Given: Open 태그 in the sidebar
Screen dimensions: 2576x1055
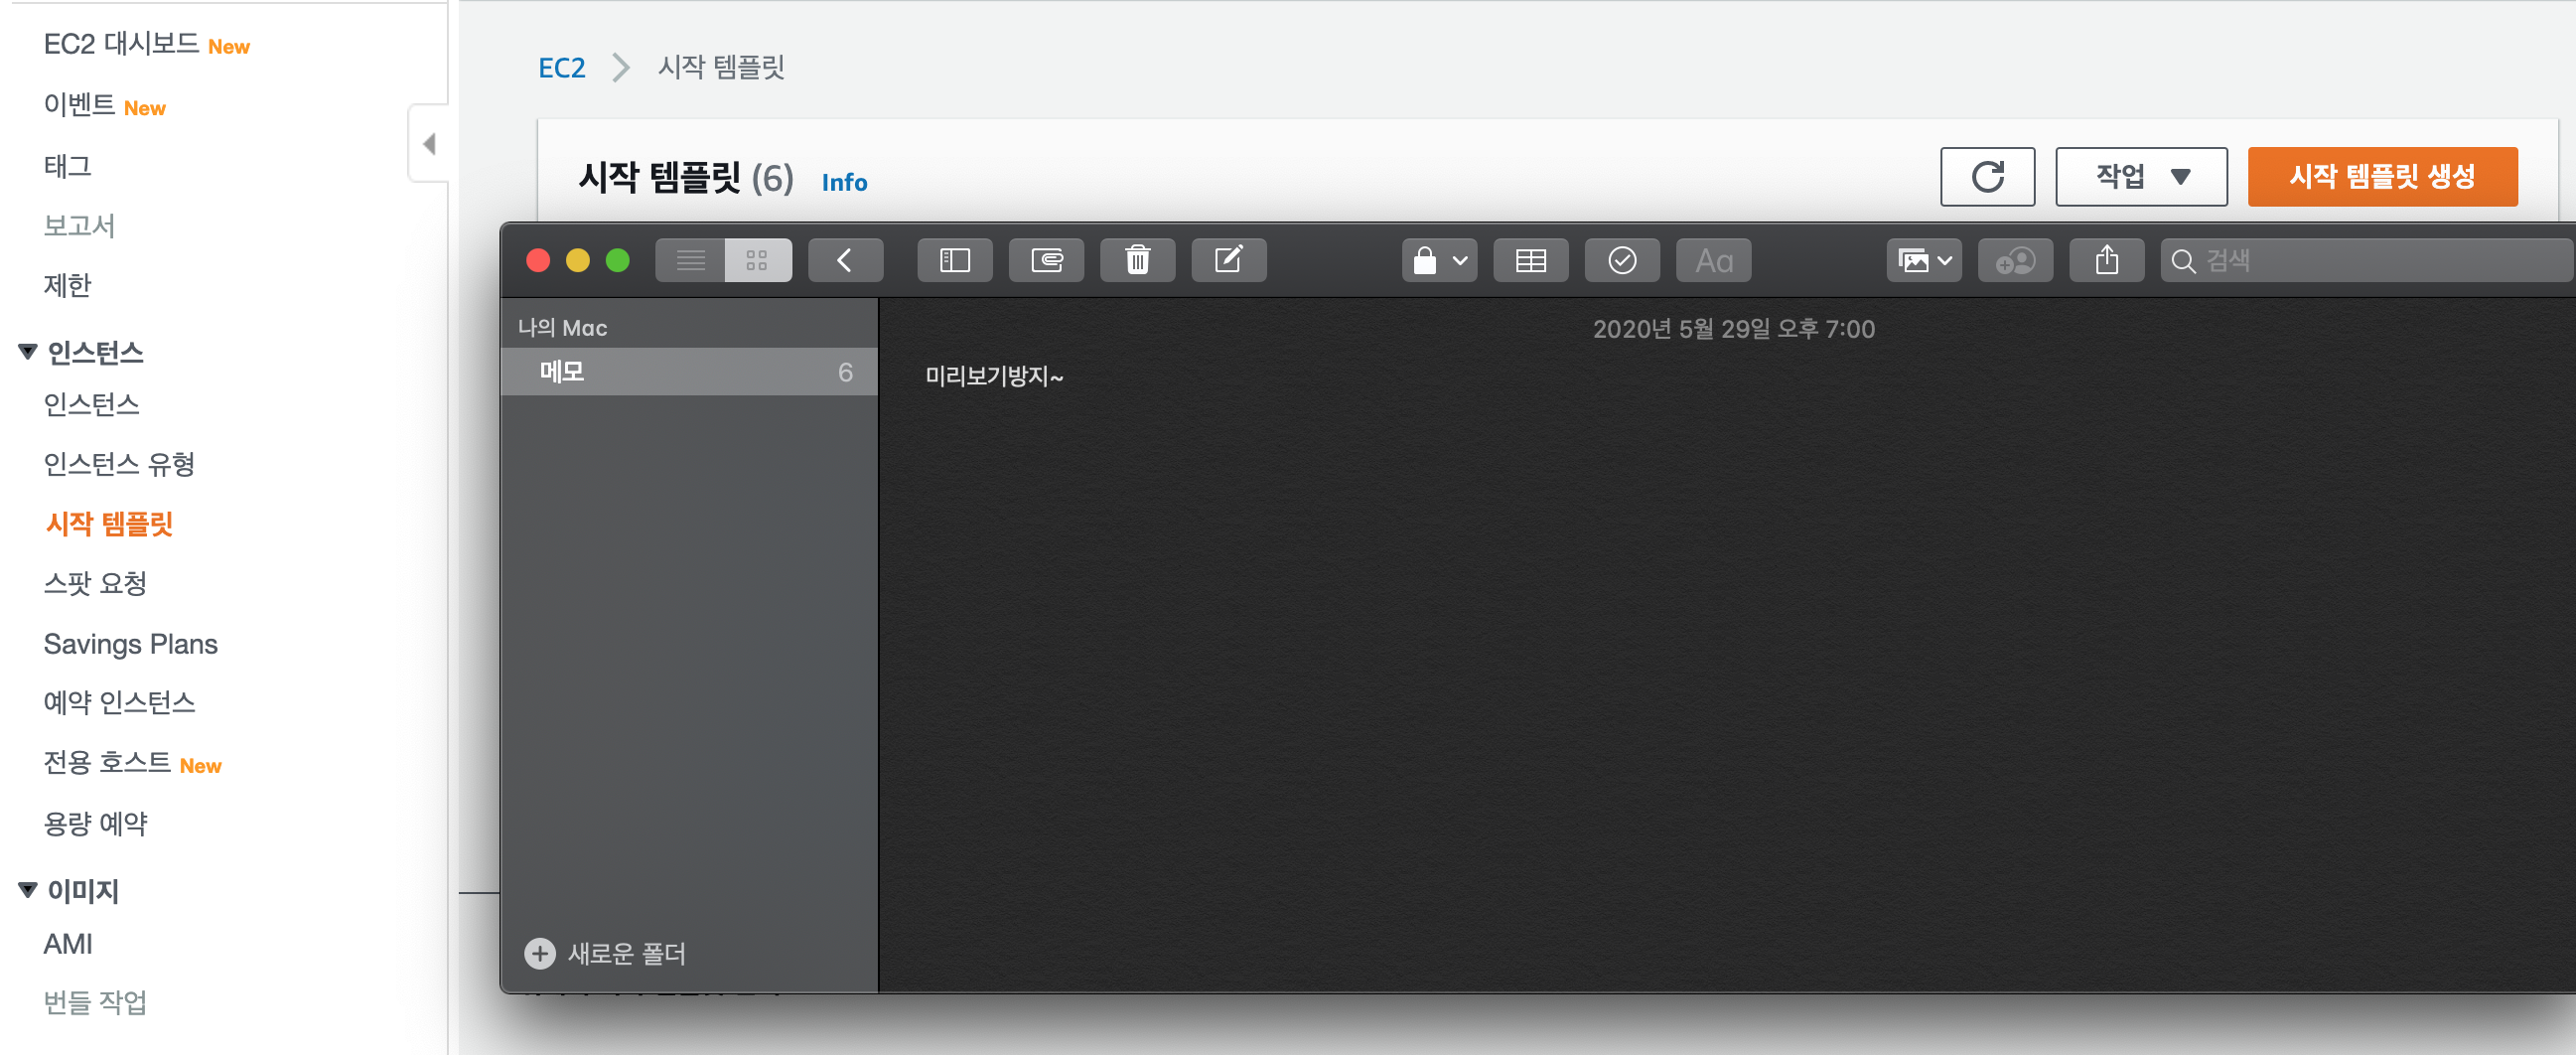Looking at the screenshot, I should coord(67,165).
